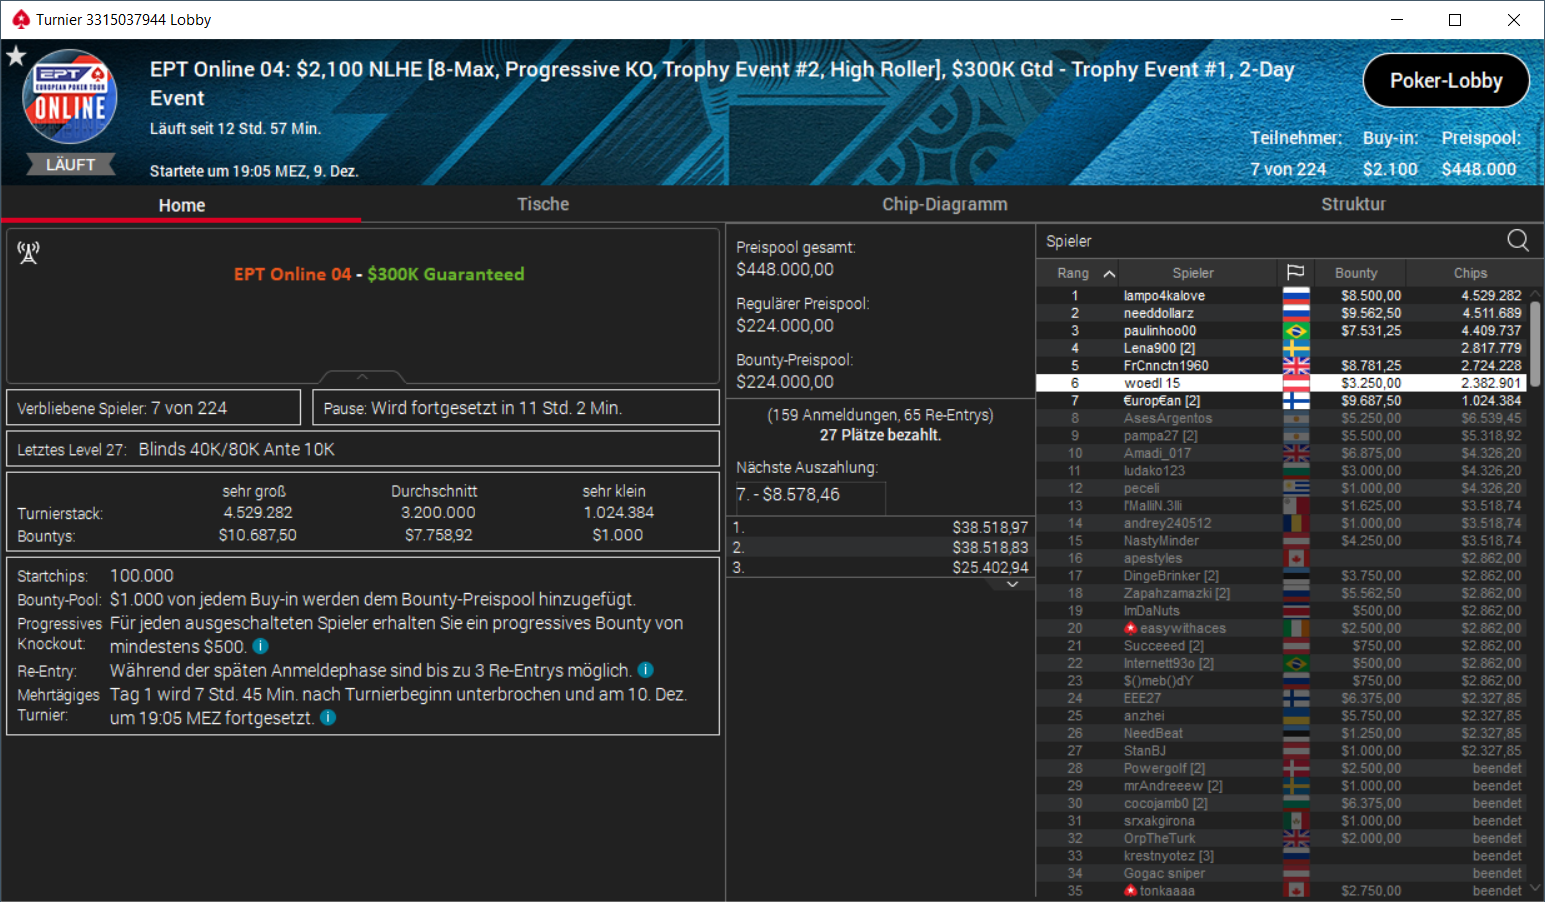The height and width of the screenshot is (902, 1545).
Task: Click FrCnnctn1960 bounty $8.781,25
Action: (x=1371, y=366)
